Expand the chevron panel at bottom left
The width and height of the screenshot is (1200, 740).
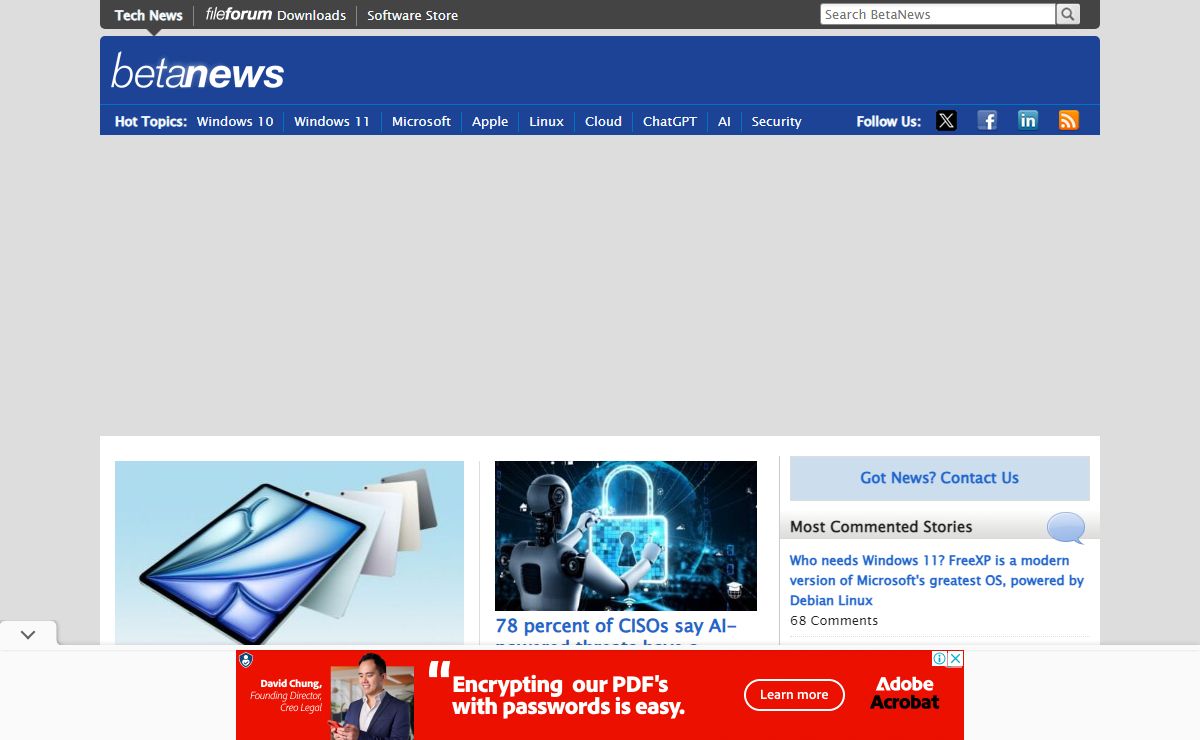point(28,633)
